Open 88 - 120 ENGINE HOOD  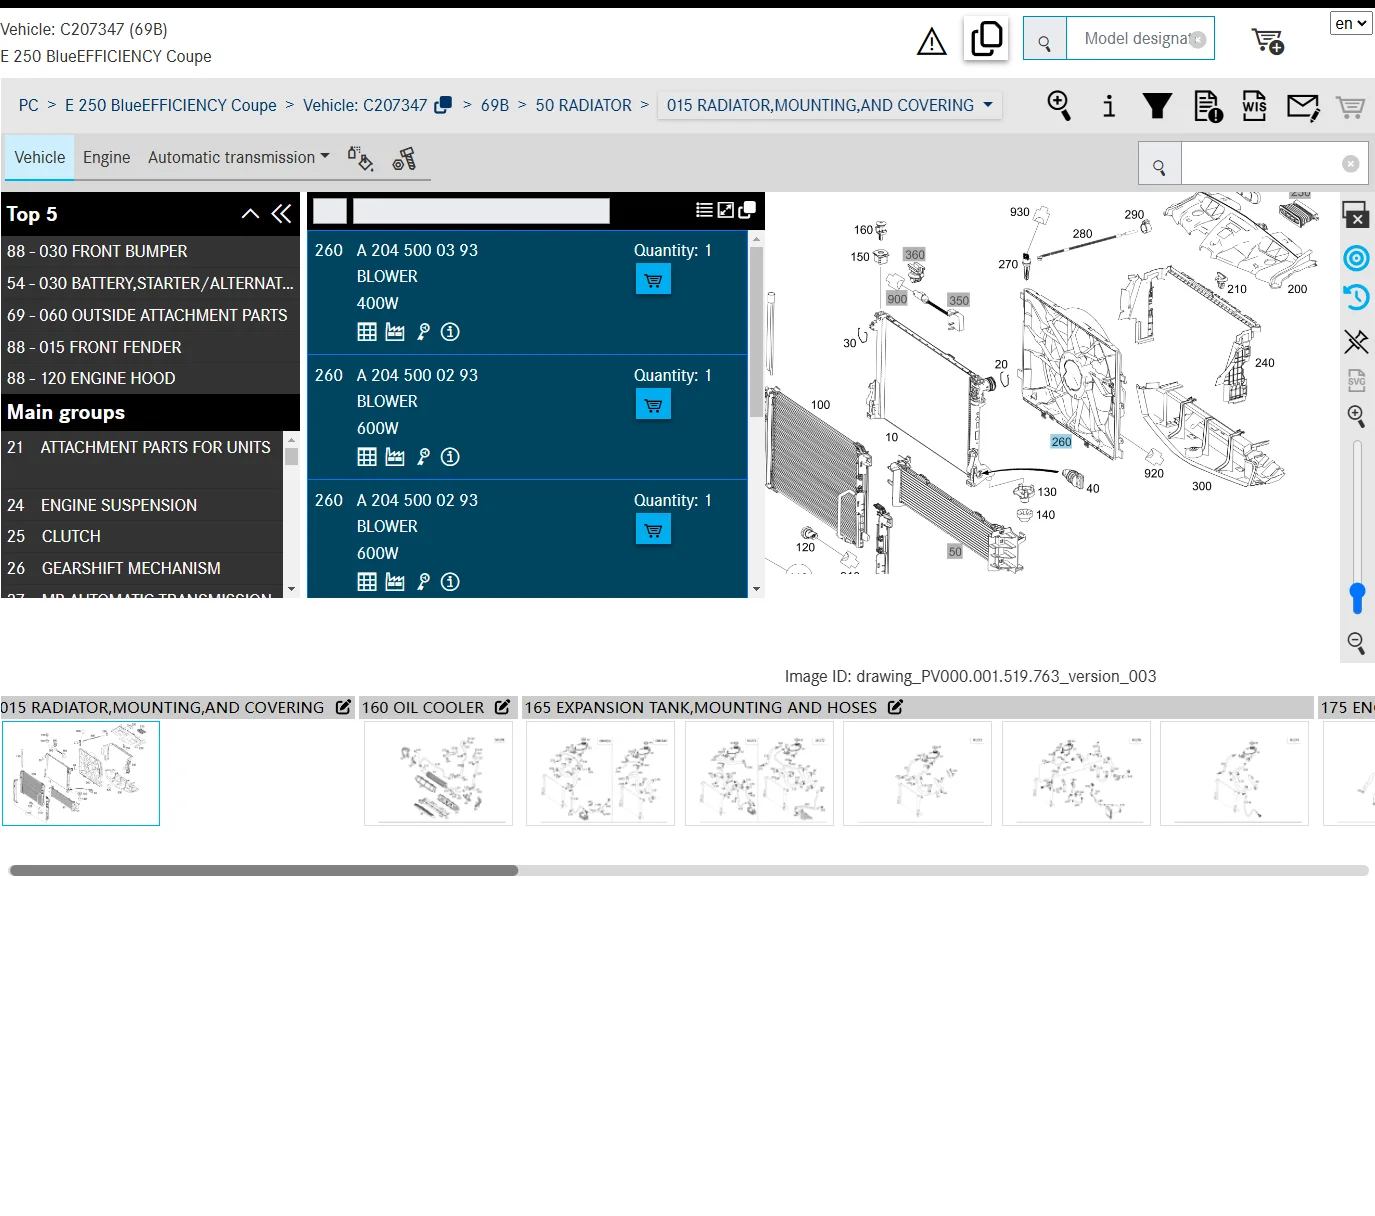150,378
